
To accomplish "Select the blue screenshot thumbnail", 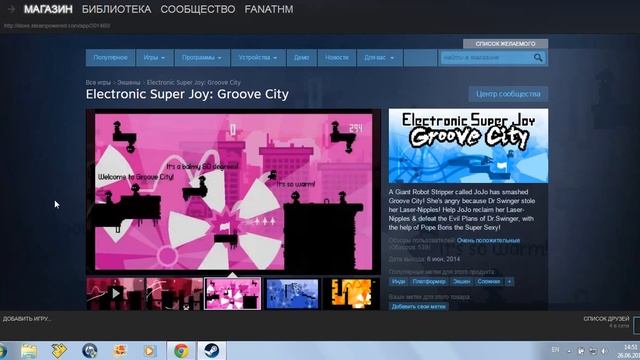I will tap(292, 293).
